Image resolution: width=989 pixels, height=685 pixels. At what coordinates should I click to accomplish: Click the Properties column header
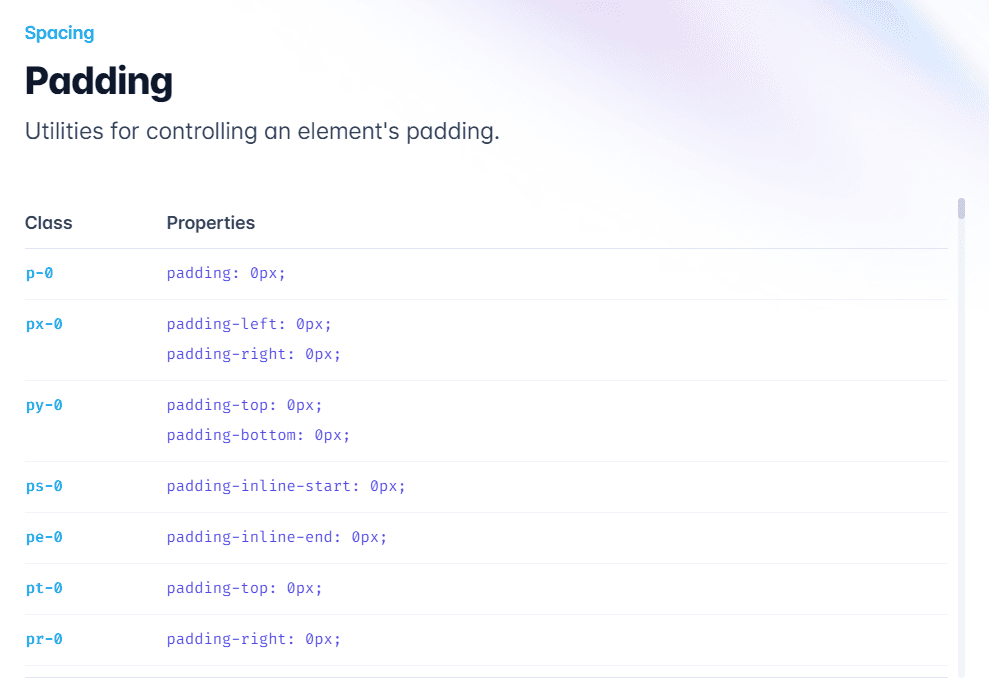(210, 223)
